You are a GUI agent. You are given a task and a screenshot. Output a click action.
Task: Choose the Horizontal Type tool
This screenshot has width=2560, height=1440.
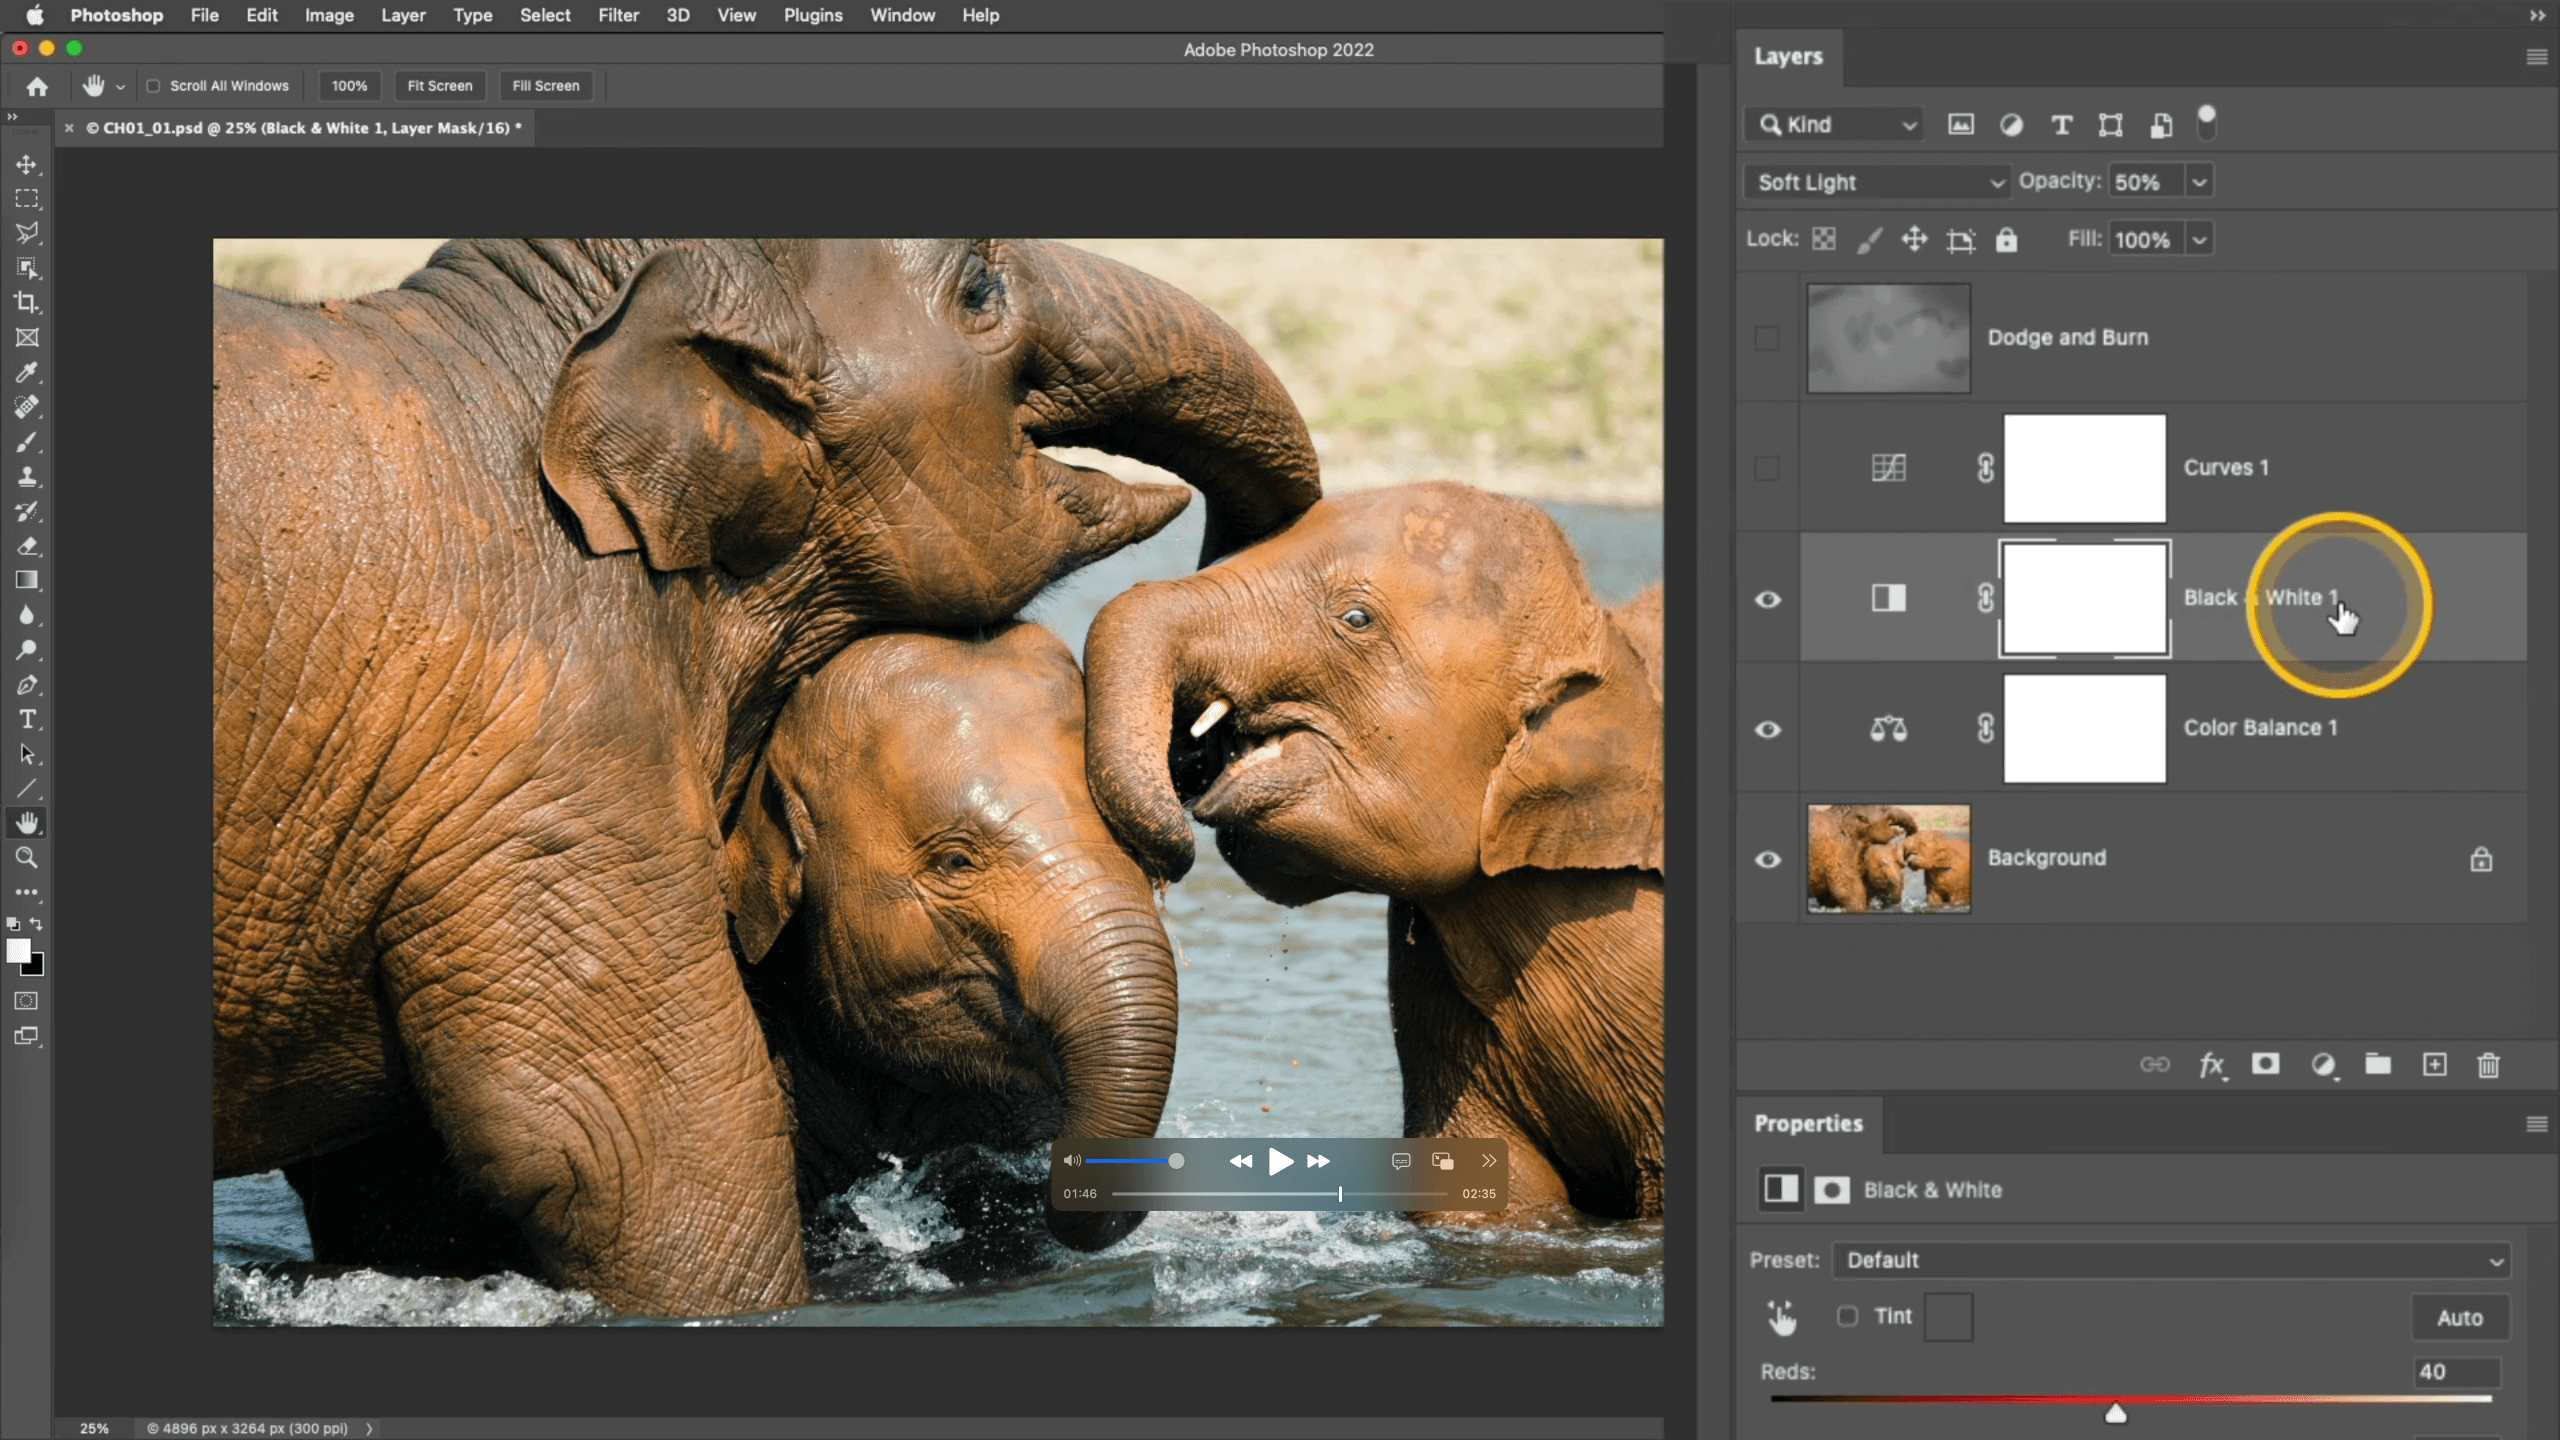pyautogui.click(x=27, y=720)
